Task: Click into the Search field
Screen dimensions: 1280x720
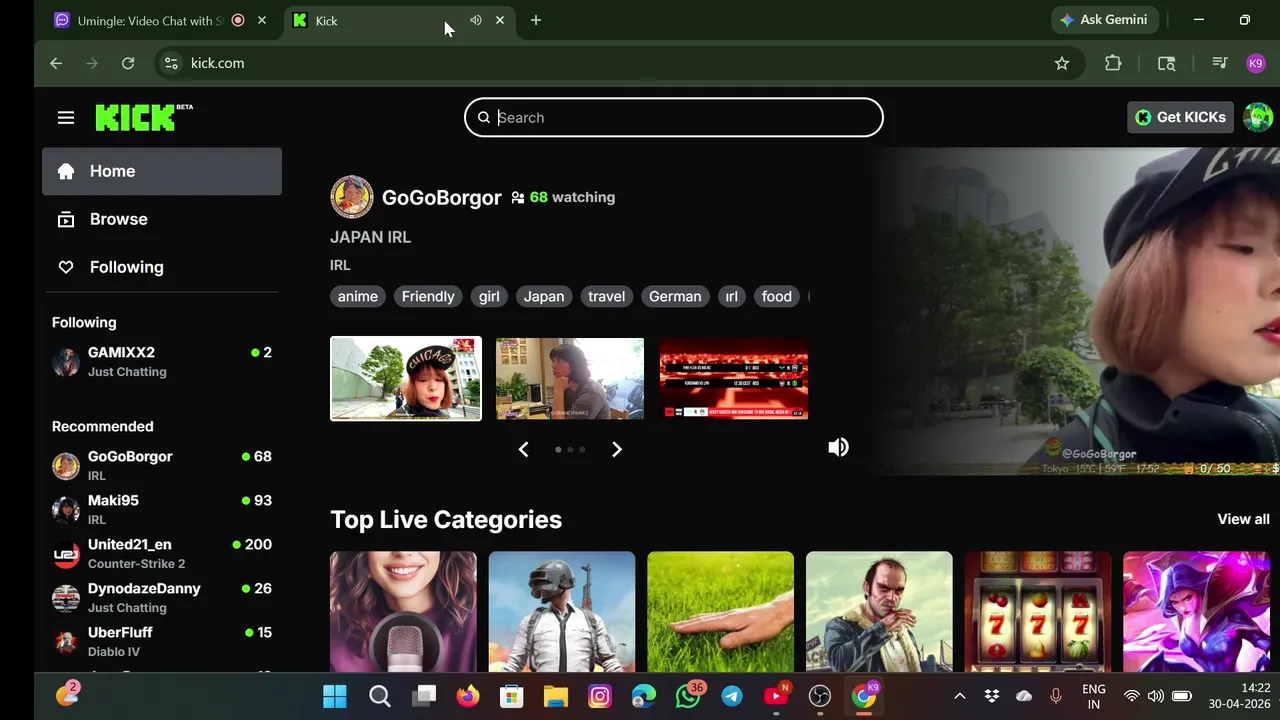Action: click(674, 117)
